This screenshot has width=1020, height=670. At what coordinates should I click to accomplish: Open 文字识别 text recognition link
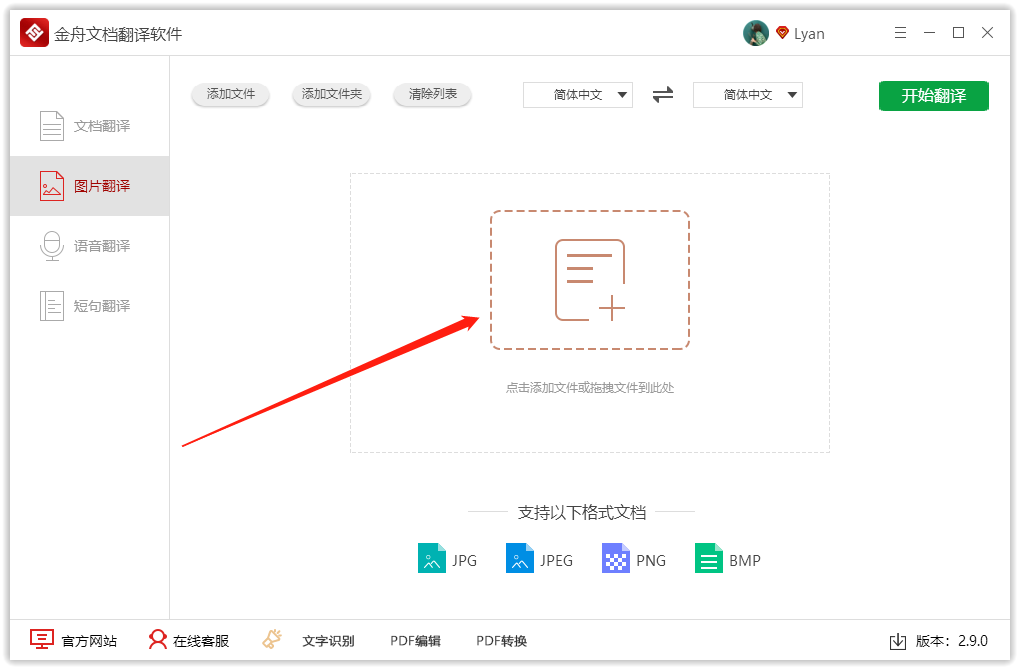click(329, 641)
